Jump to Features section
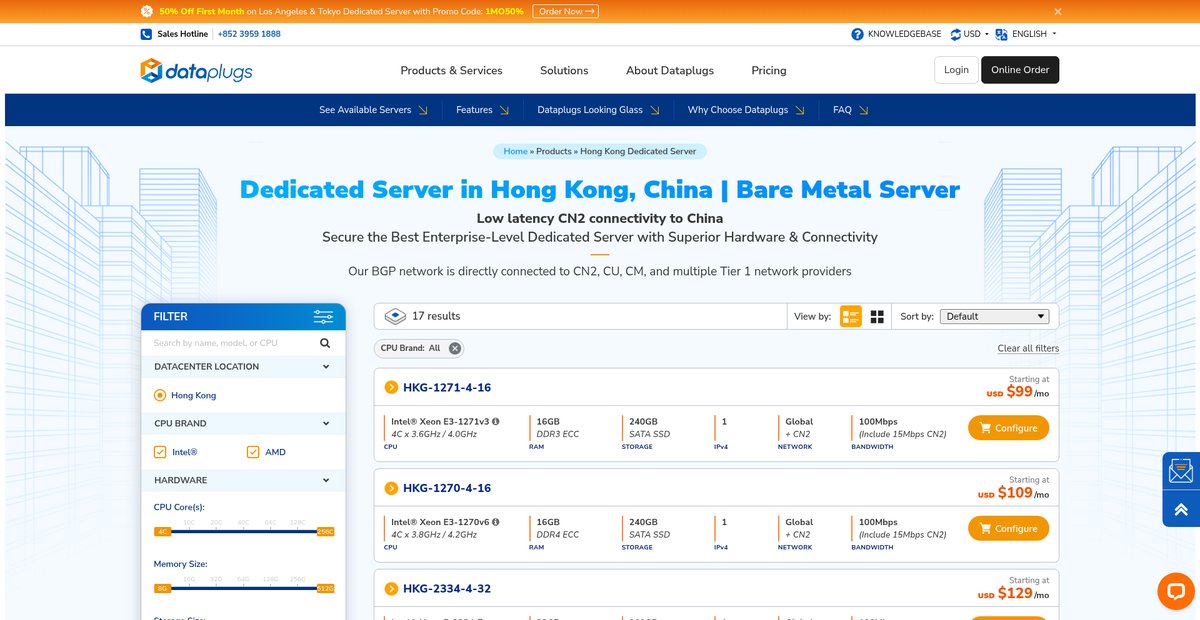 click(482, 110)
